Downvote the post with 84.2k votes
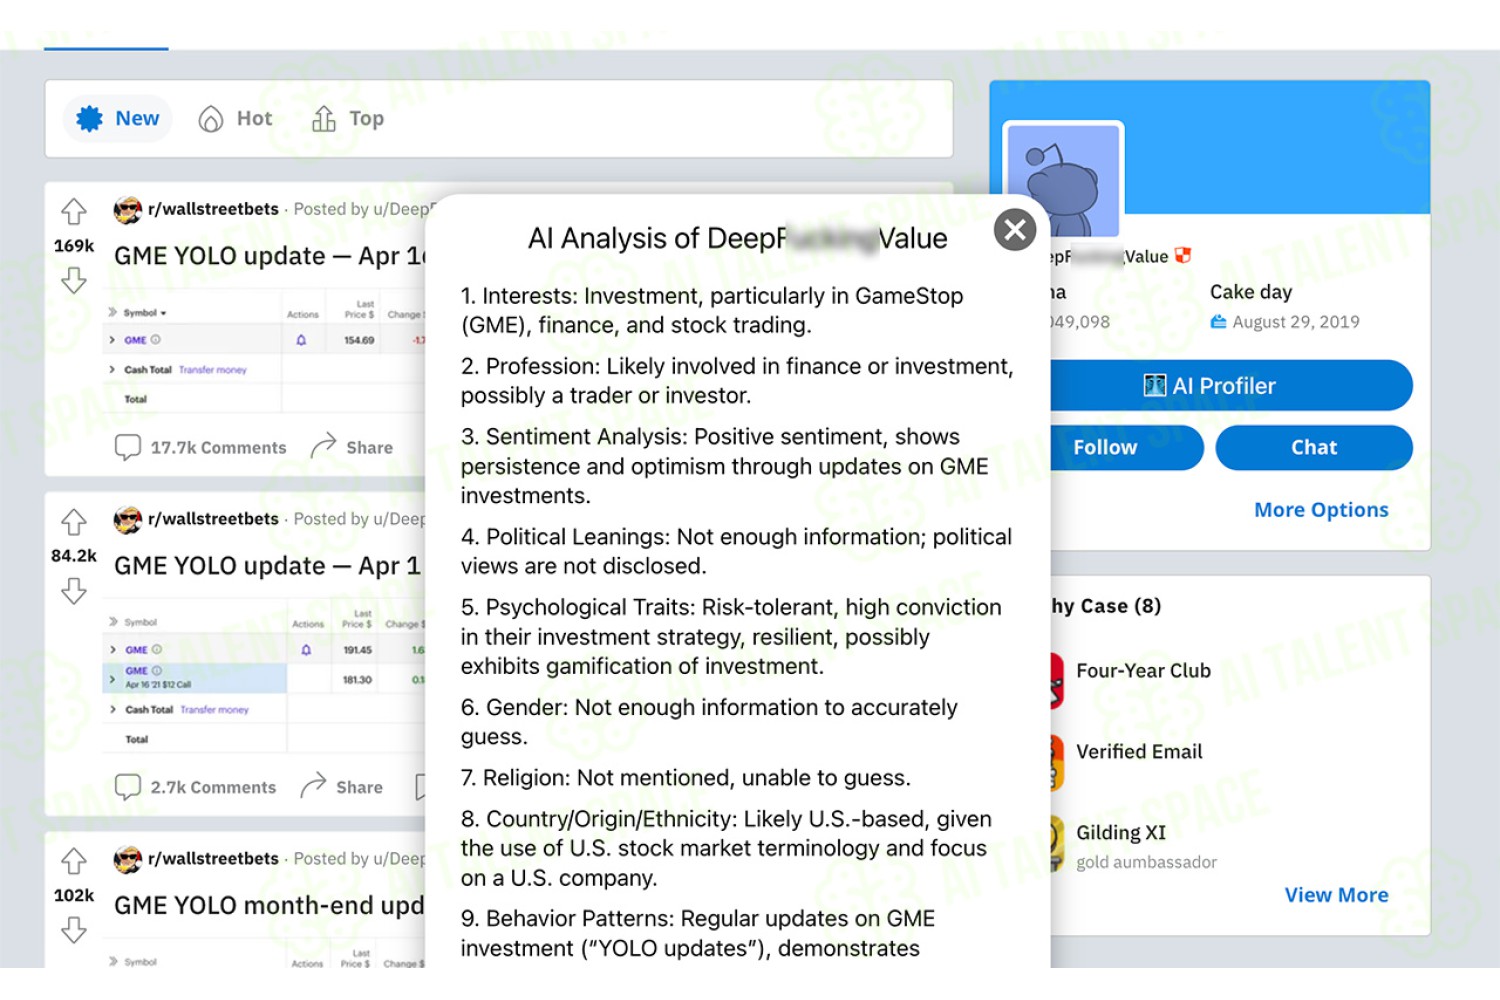 click(74, 591)
